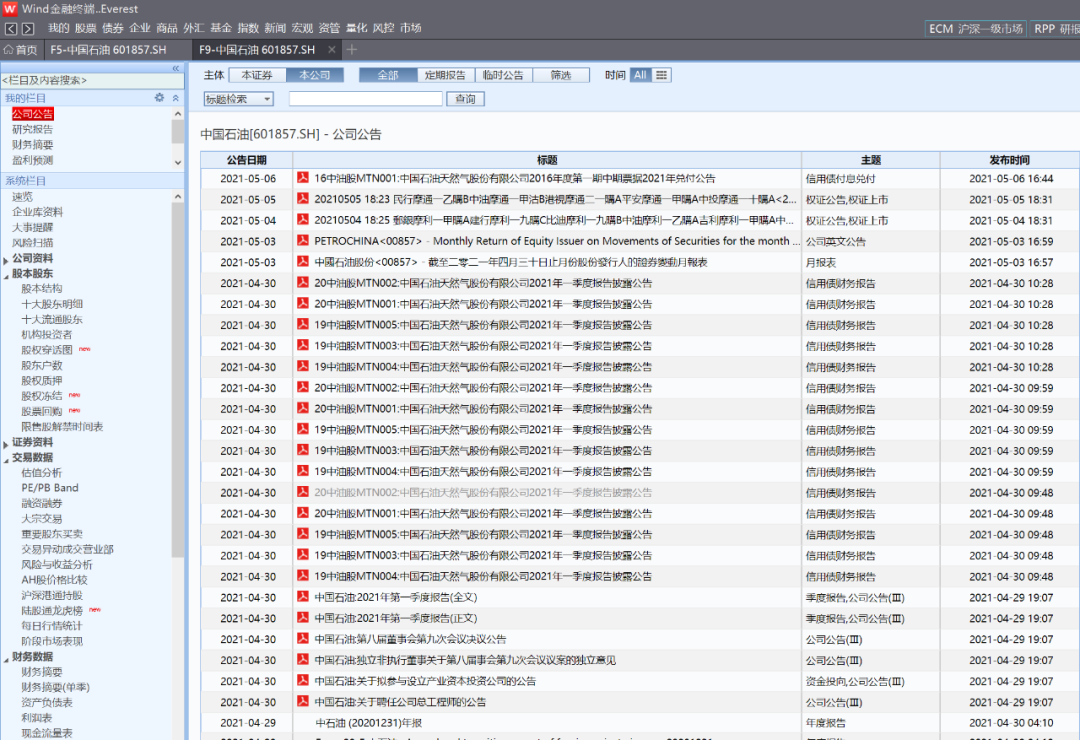Collapse 股本股东 tree section

pos(6,275)
